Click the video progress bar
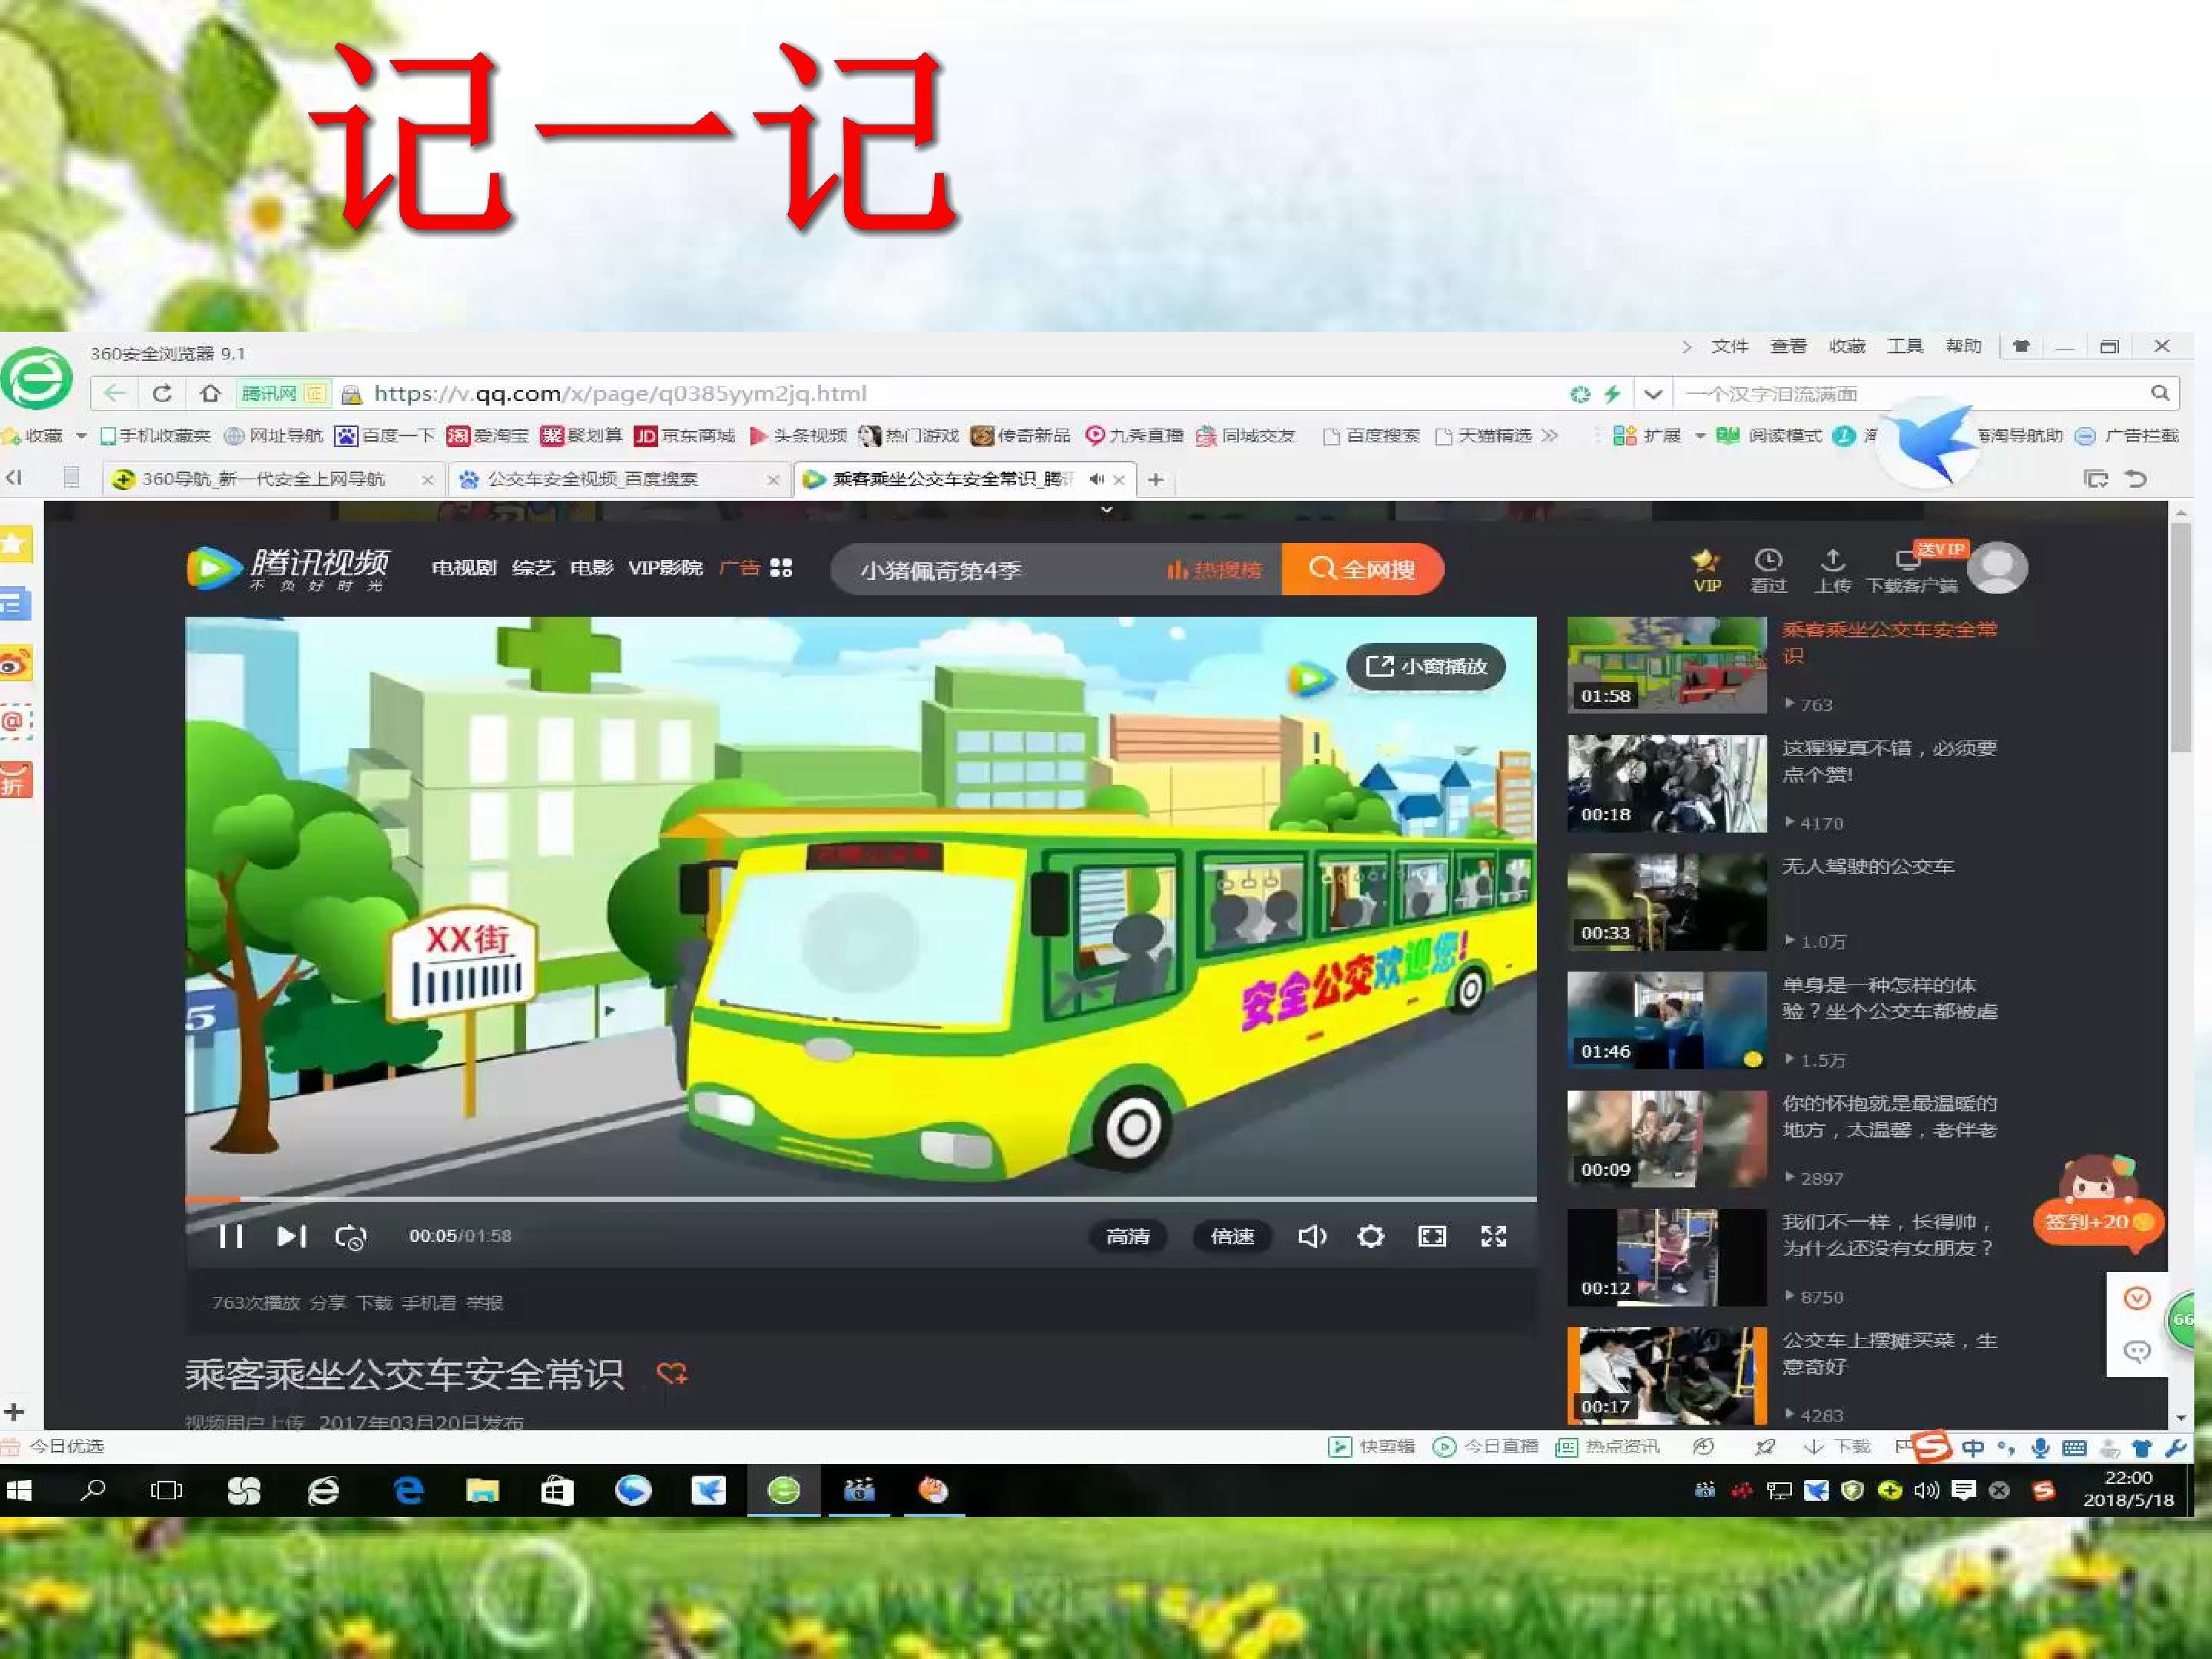 [x=860, y=1198]
